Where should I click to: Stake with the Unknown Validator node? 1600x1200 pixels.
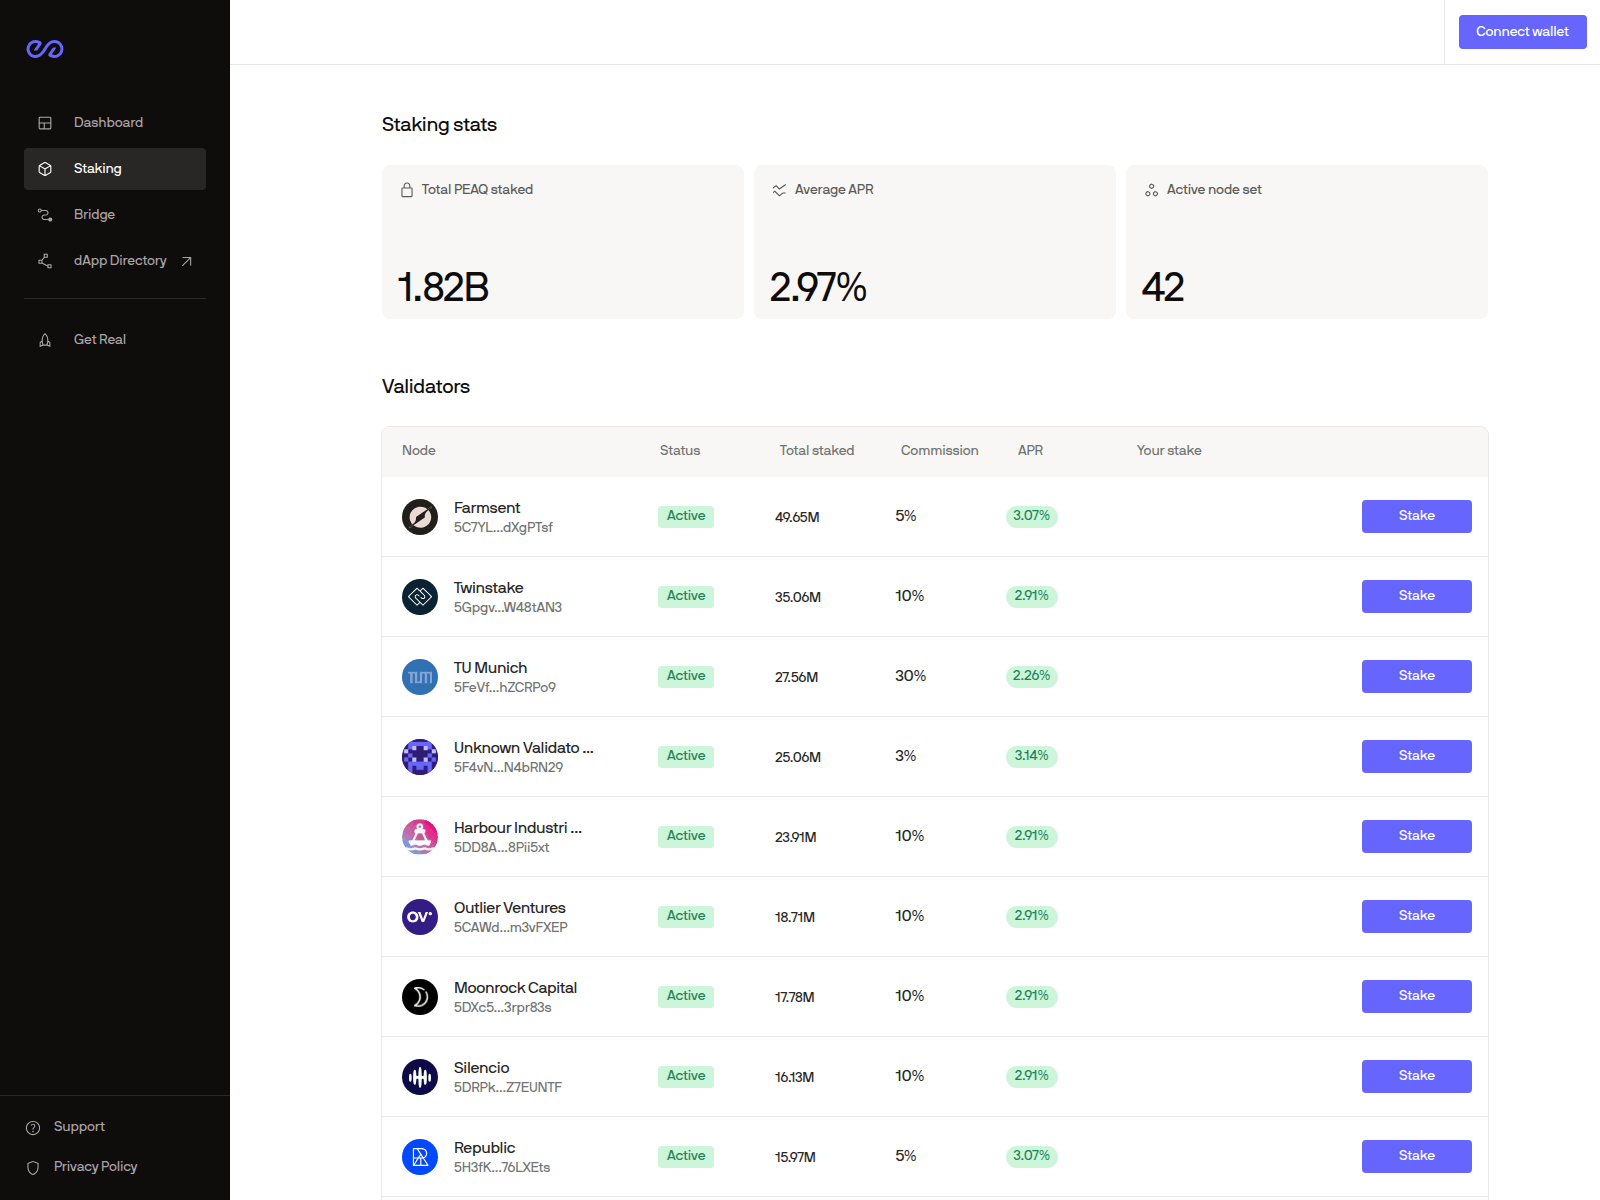coord(1416,756)
